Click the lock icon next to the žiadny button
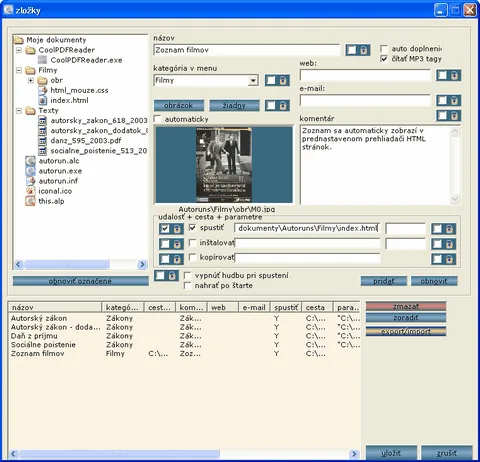Viewport: 480px width, 462px height. point(283,106)
